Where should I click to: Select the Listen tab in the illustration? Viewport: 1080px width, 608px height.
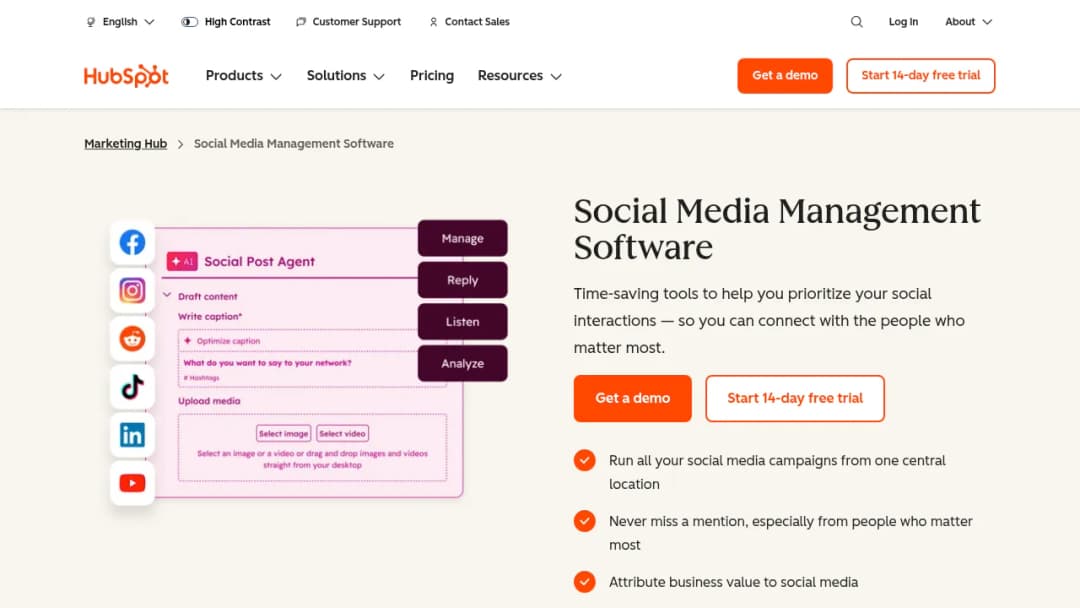(x=462, y=322)
